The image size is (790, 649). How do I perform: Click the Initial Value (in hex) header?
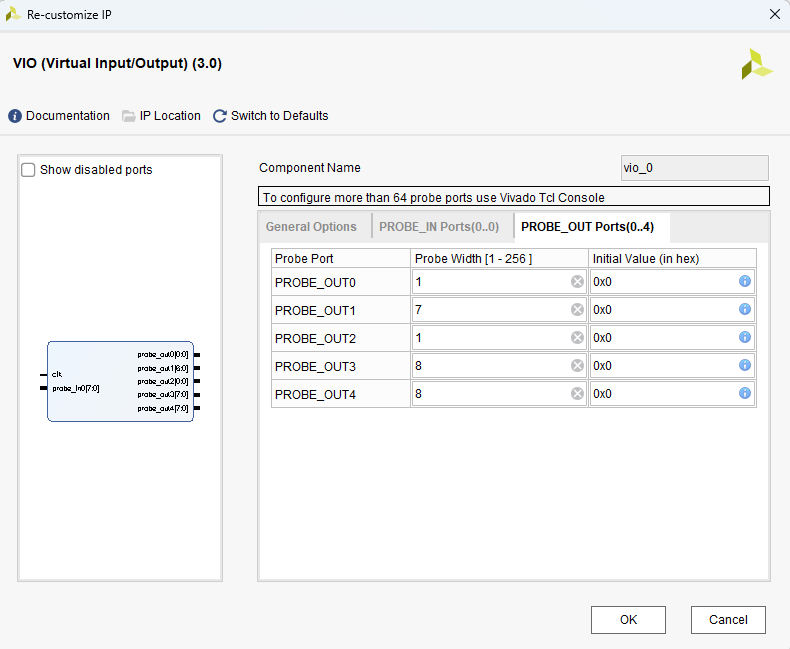pyautogui.click(x=673, y=258)
